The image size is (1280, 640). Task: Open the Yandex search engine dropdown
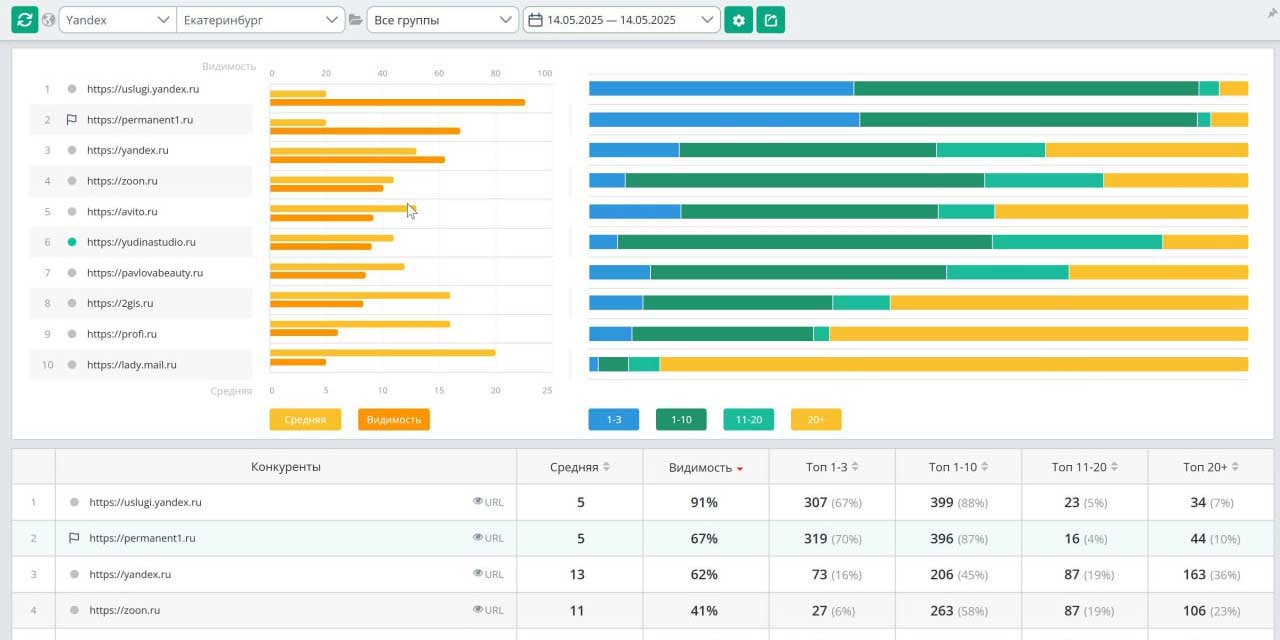[117, 20]
